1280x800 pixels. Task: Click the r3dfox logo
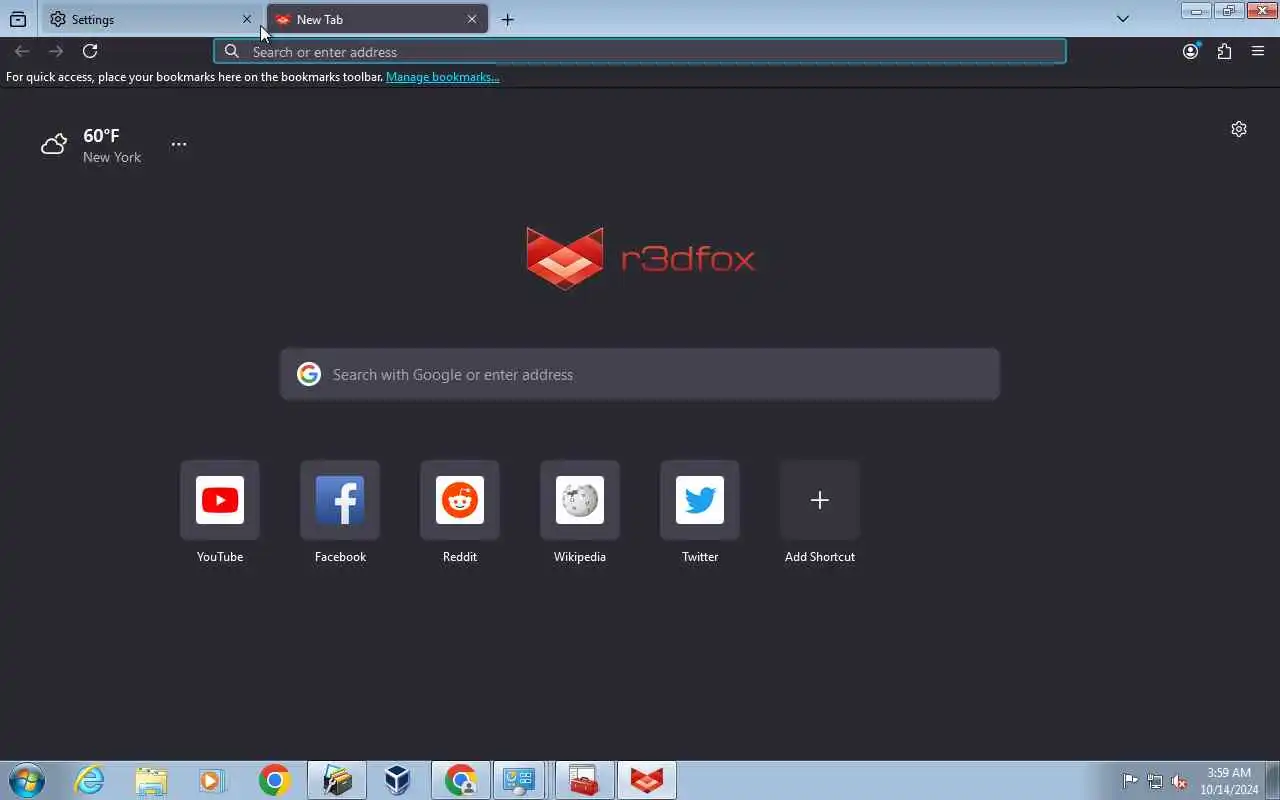640,259
